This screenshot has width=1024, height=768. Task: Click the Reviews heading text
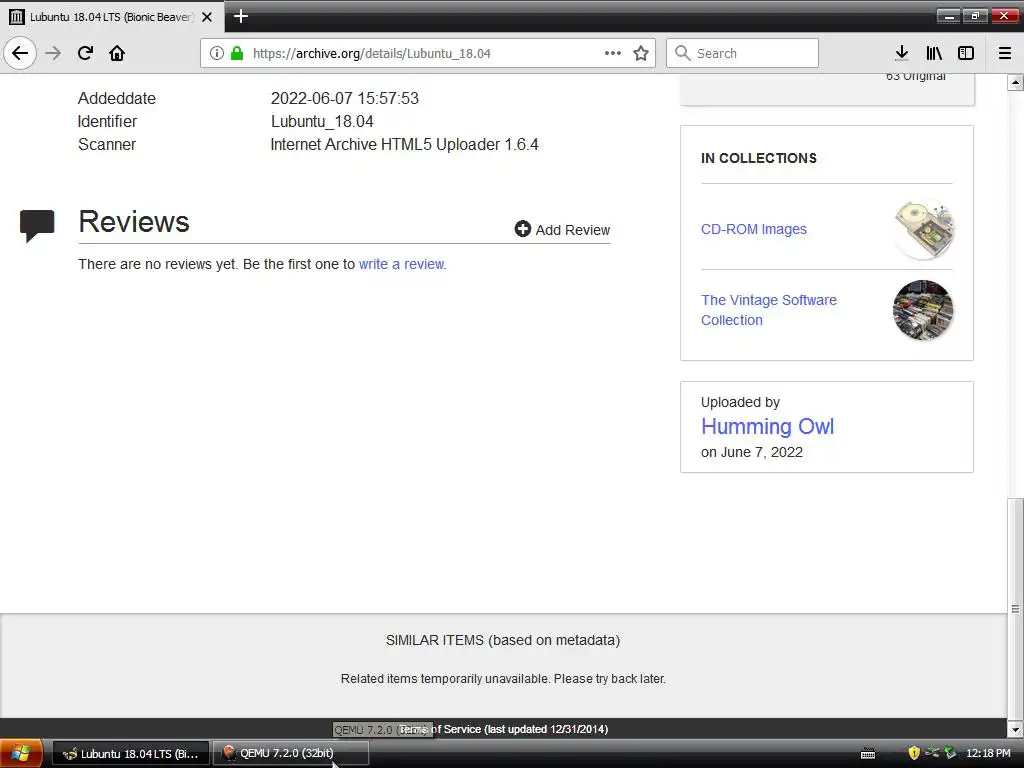pos(134,221)
